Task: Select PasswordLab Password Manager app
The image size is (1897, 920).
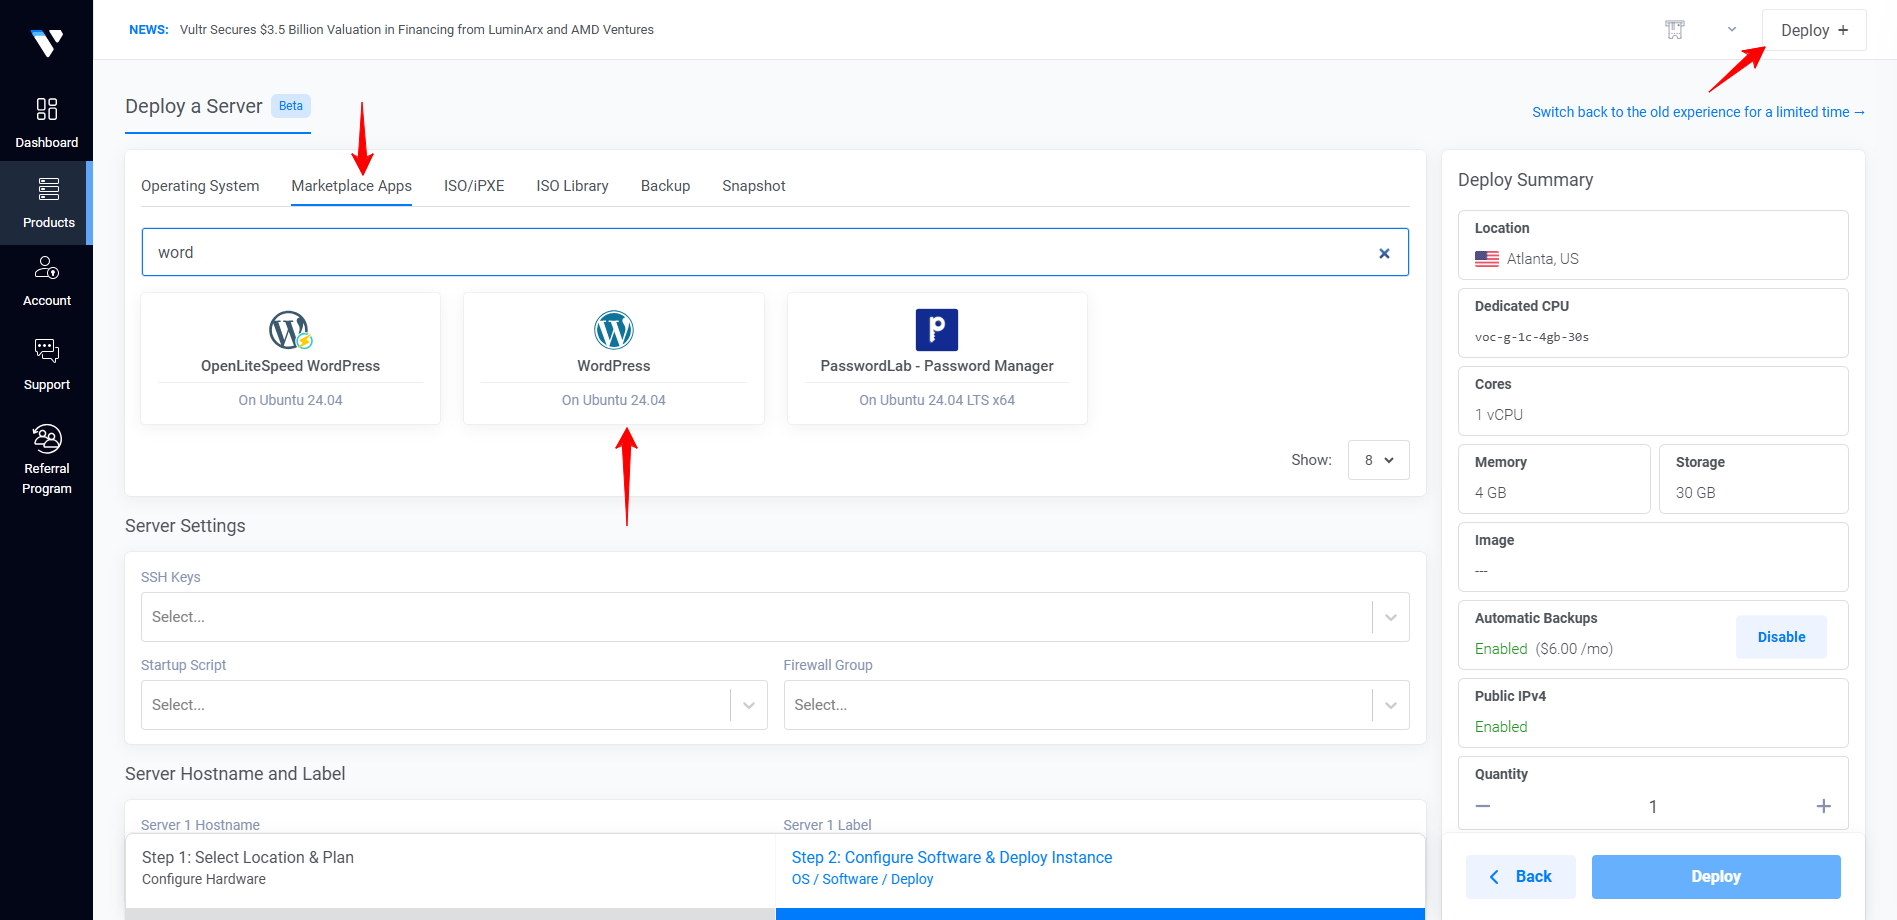Action: click(x=936, y=358)
